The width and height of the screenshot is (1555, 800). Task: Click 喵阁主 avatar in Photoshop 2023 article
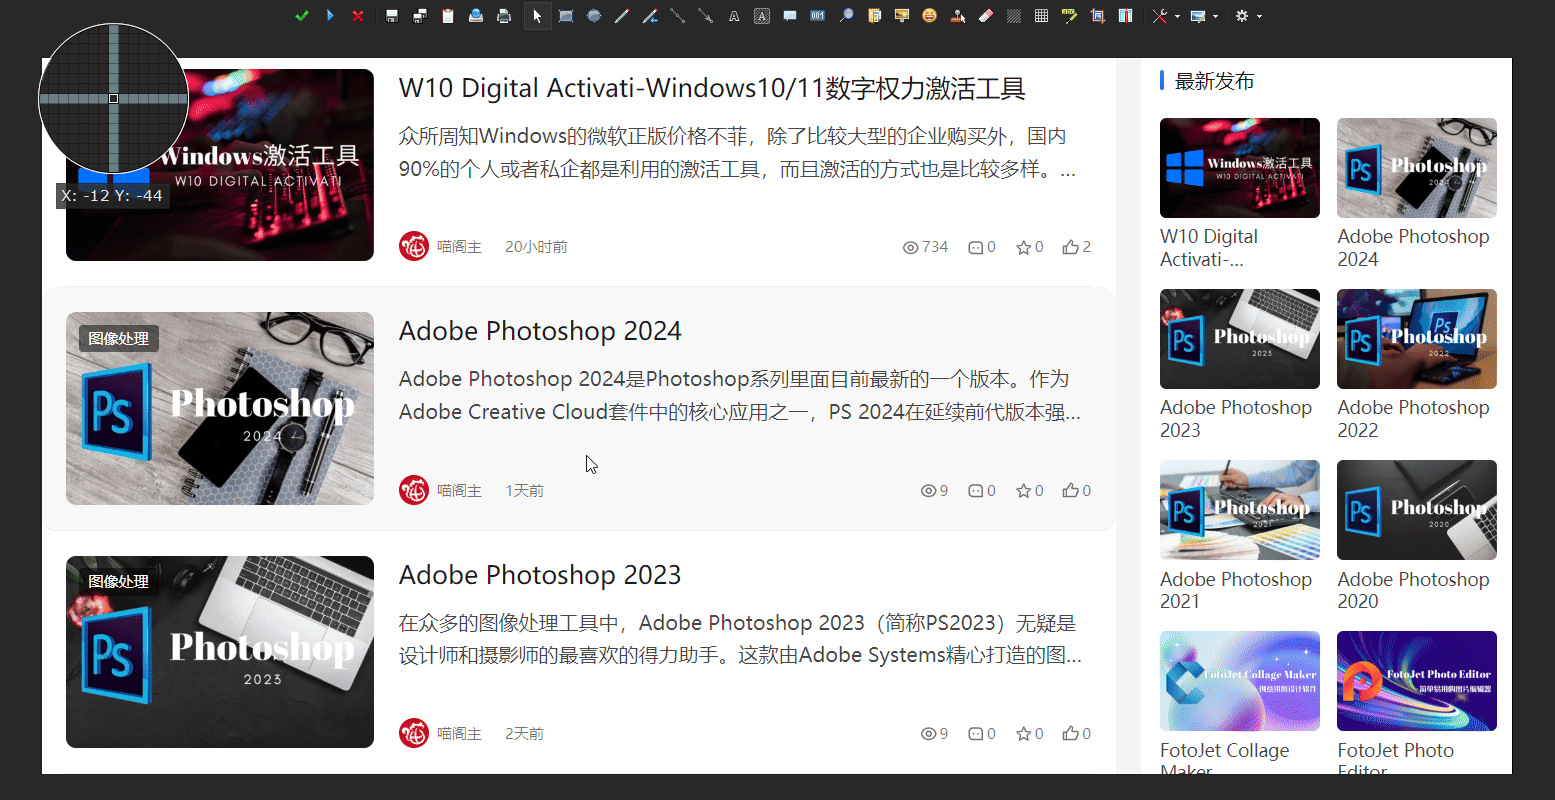click(414, 733)
